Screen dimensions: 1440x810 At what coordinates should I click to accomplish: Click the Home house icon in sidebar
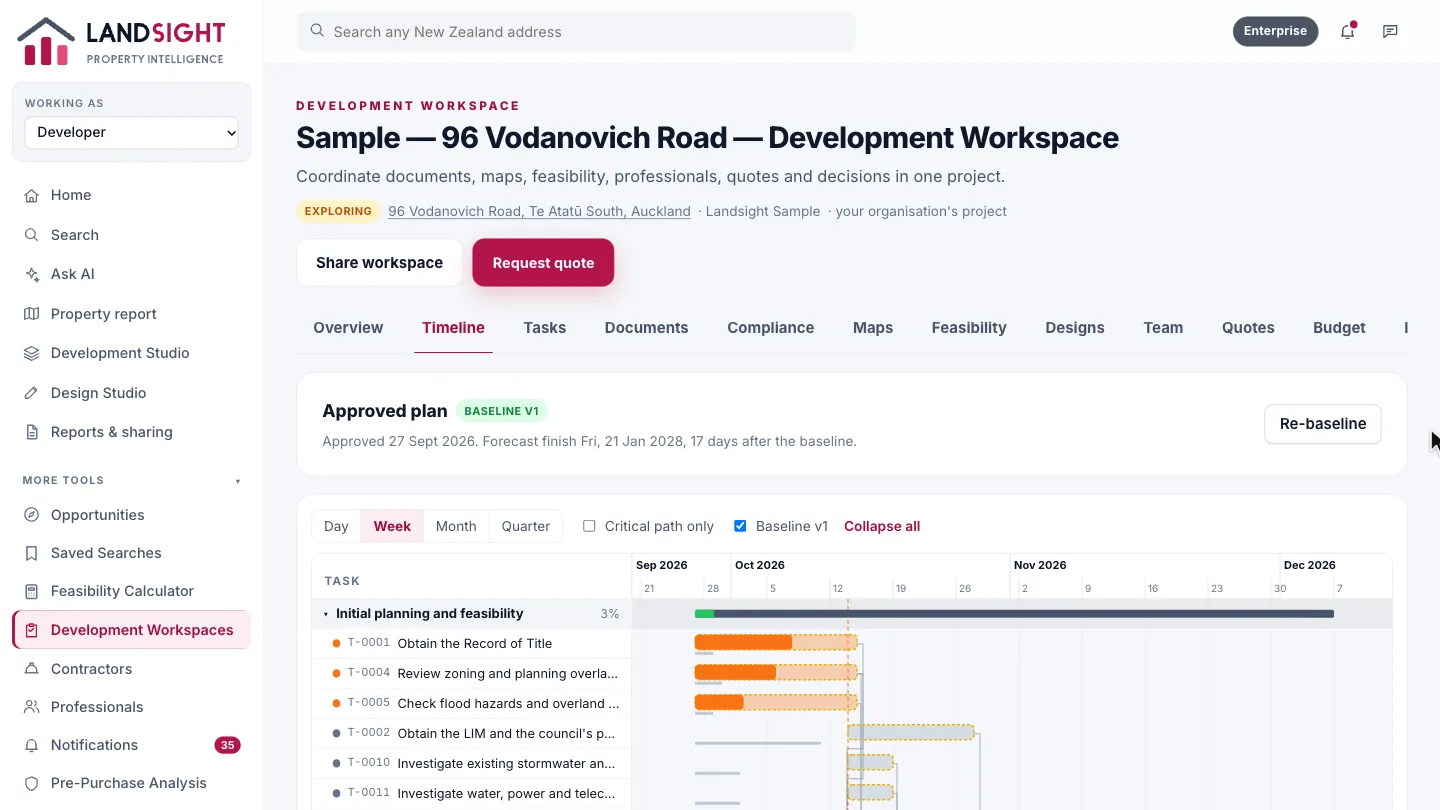click(32, 195)
